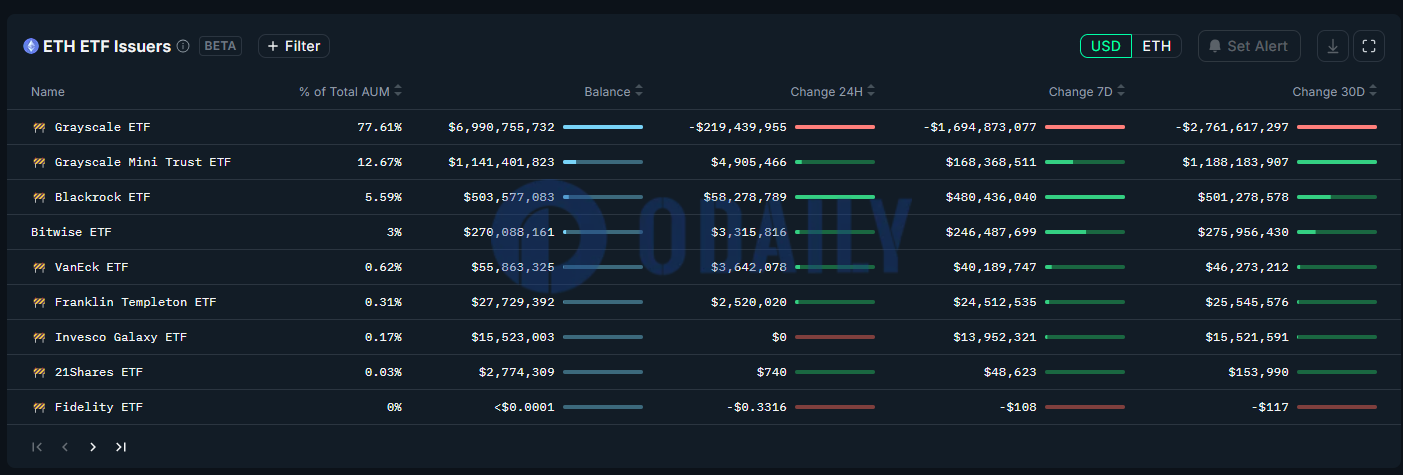Click the 24H change -$0.3316

[x=757, y=407]
